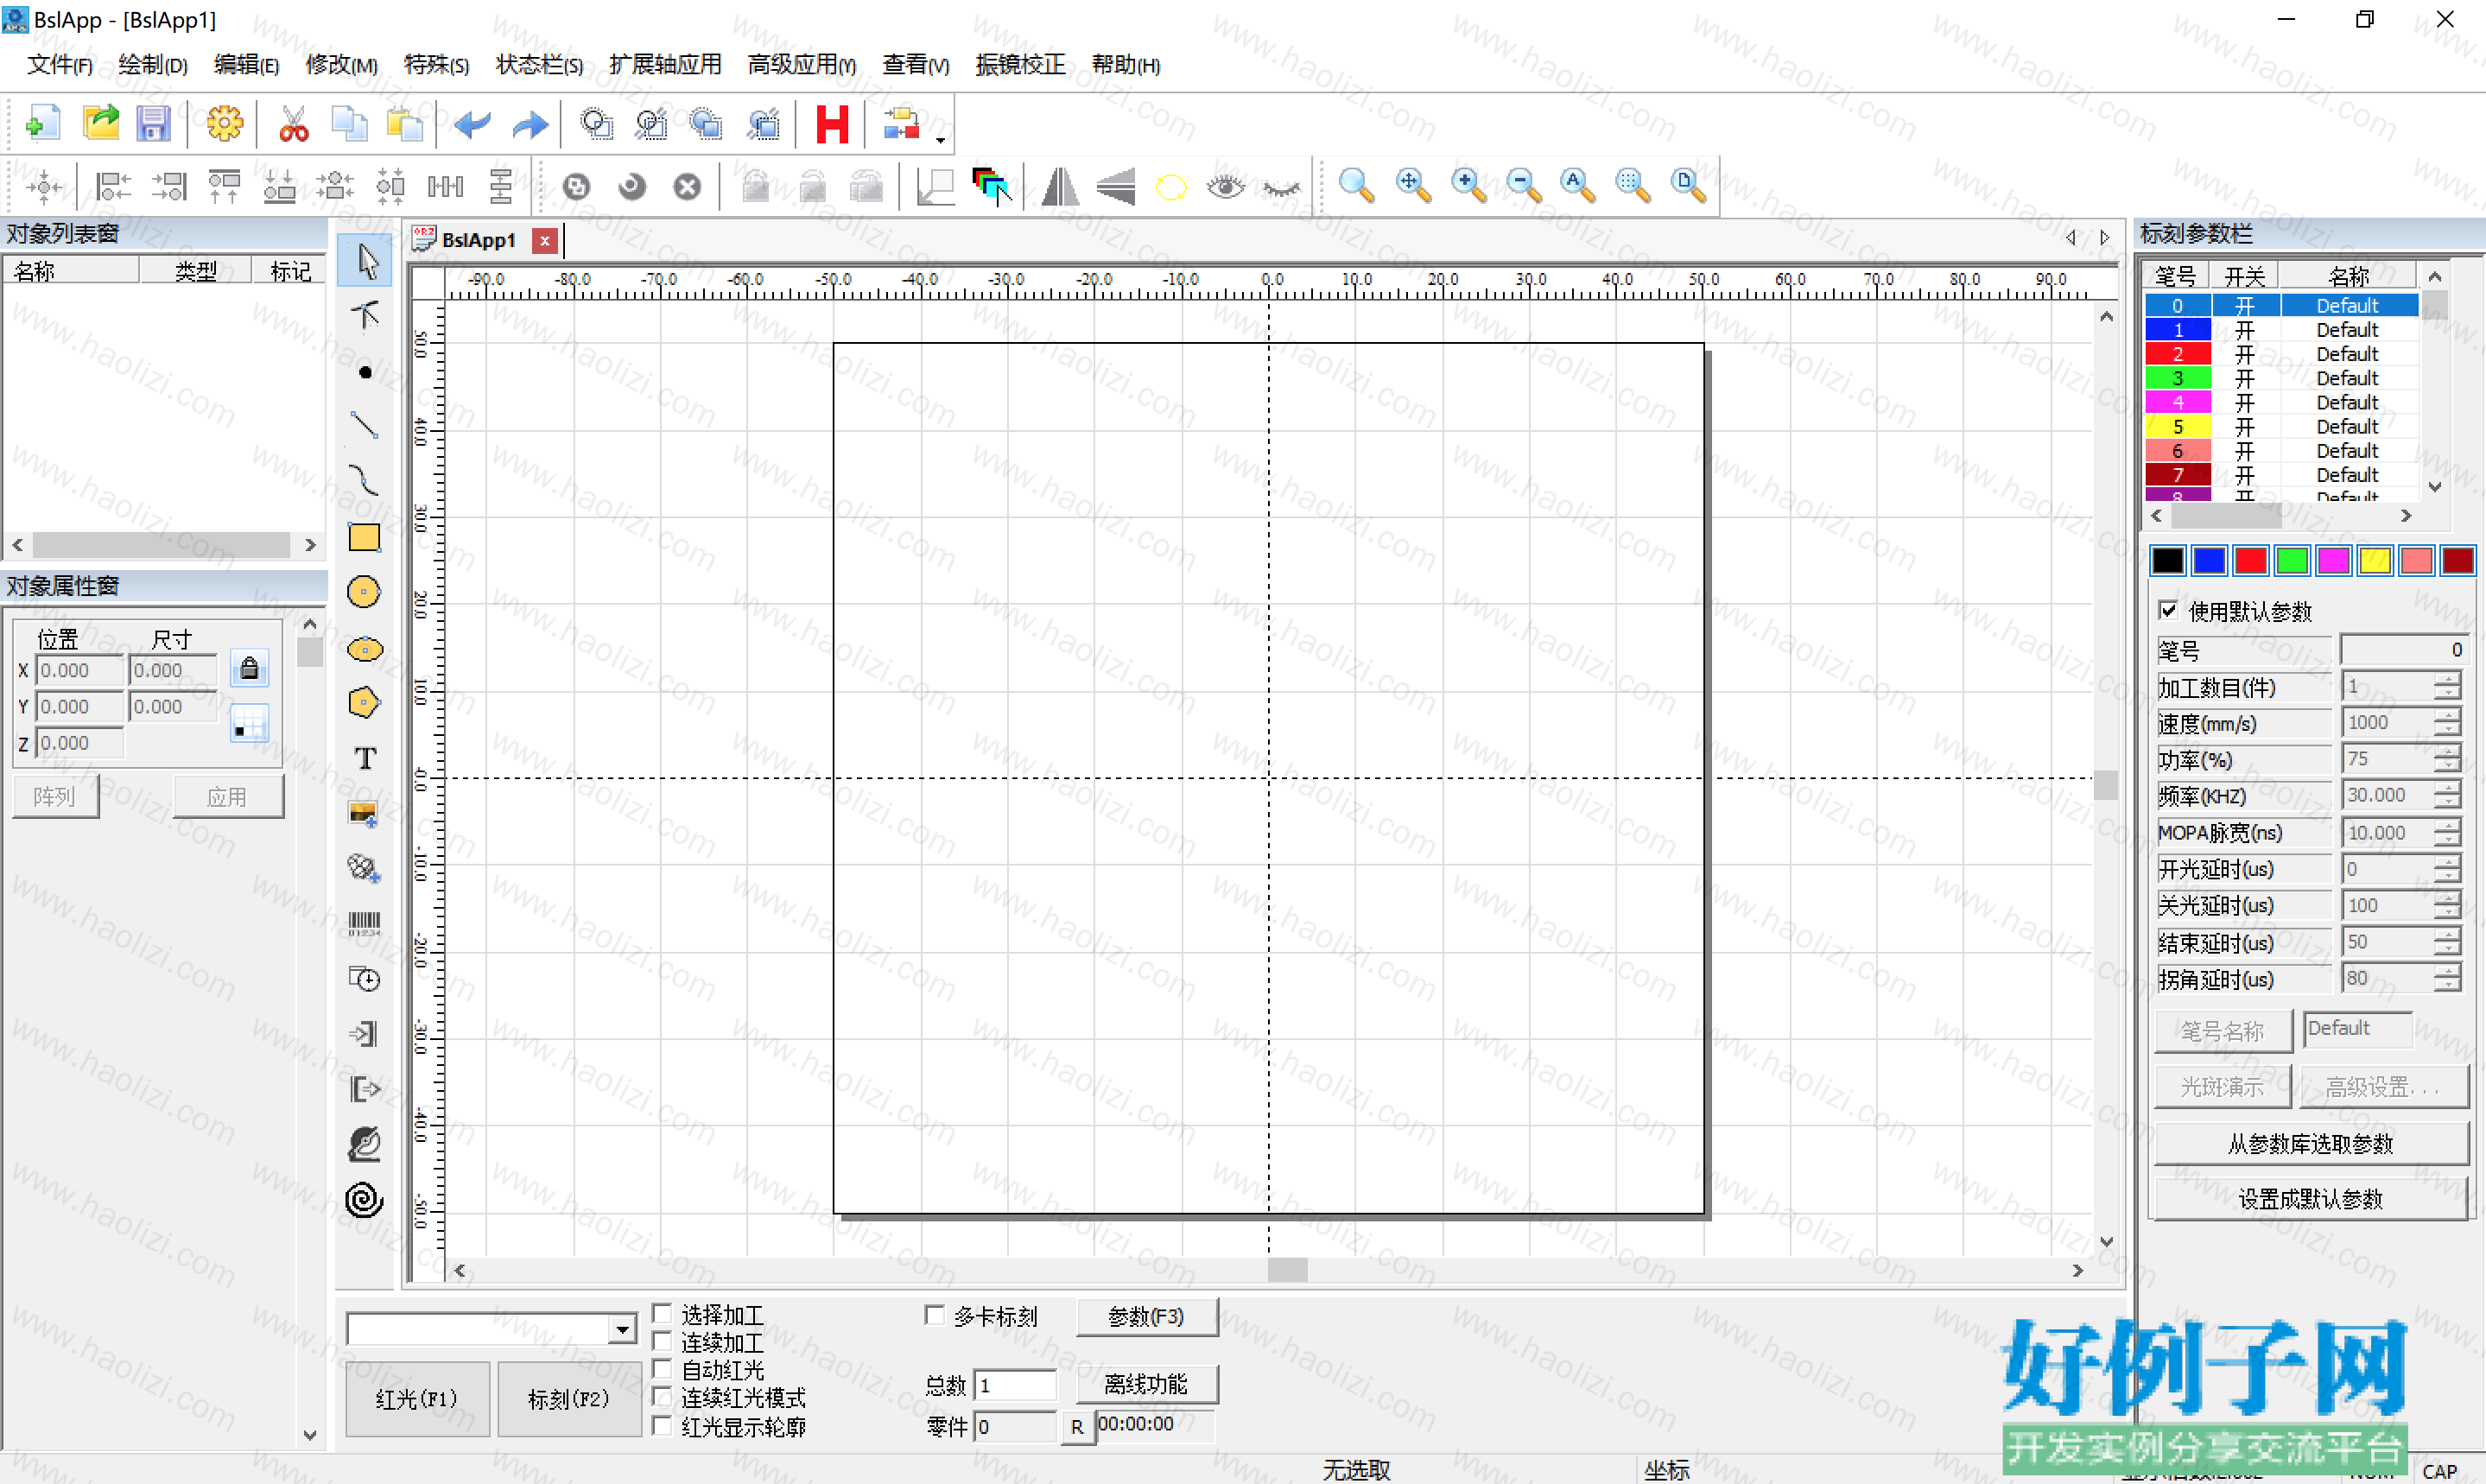Click the open eye show icon

[x=1226, y=186]
